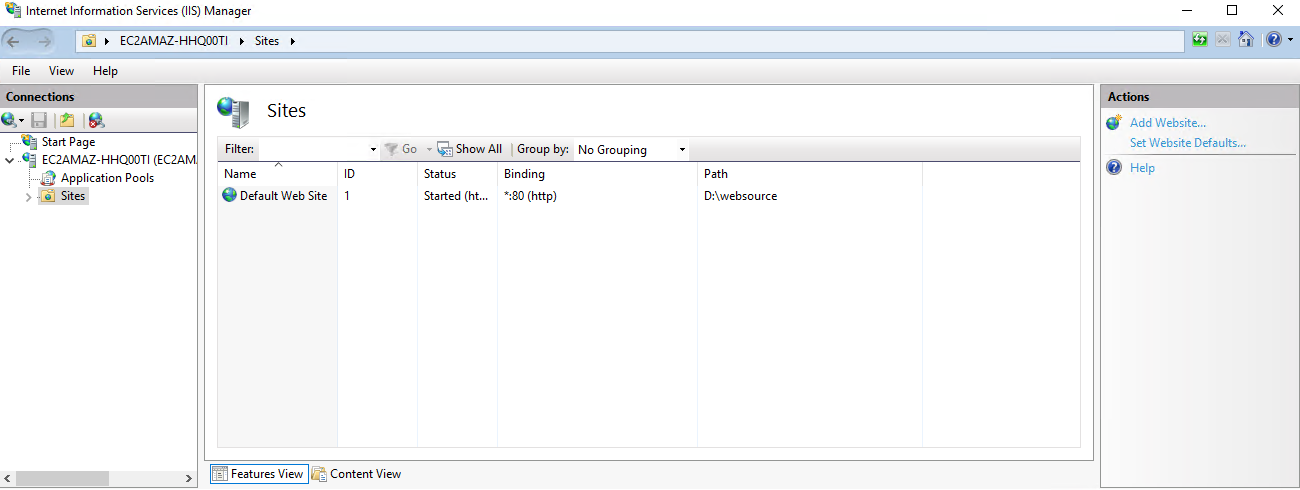Screen dimensions: 1300x490
Task: Collapse the EC2AMAZ-HHQ00TI server node
Action: pos(9,160)
